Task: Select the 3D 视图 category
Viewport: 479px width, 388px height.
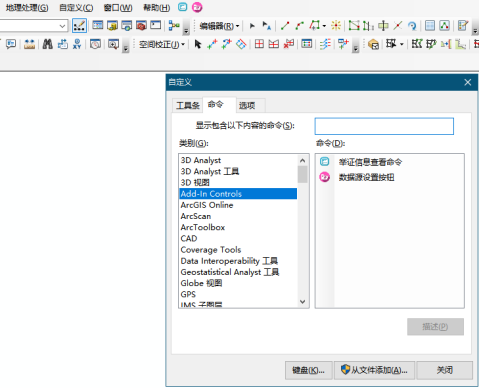Action: [x=238, y=183]
